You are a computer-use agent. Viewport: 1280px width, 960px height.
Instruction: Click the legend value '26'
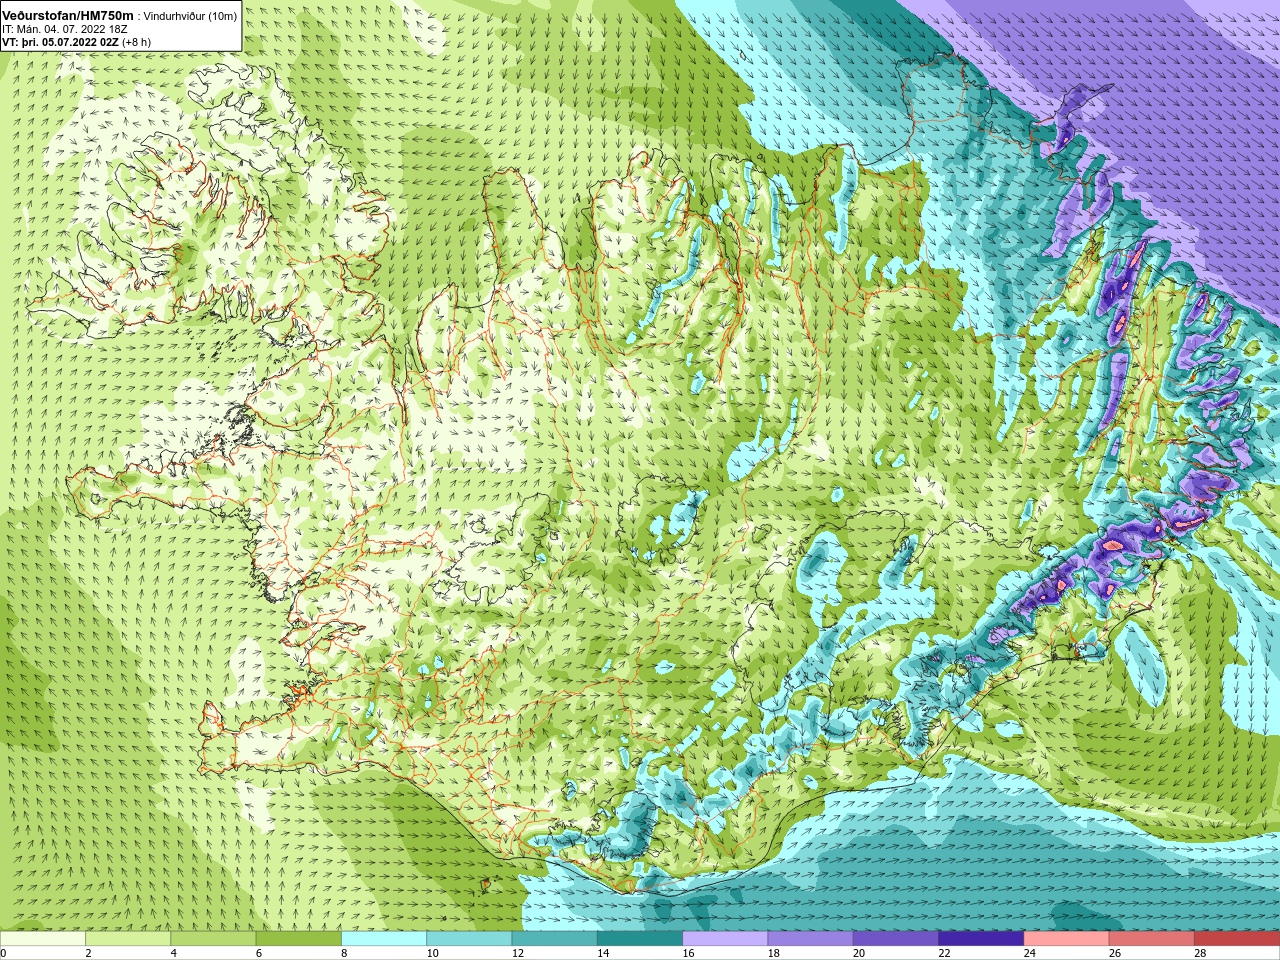pyautogui.click(x=1115, y=953)
